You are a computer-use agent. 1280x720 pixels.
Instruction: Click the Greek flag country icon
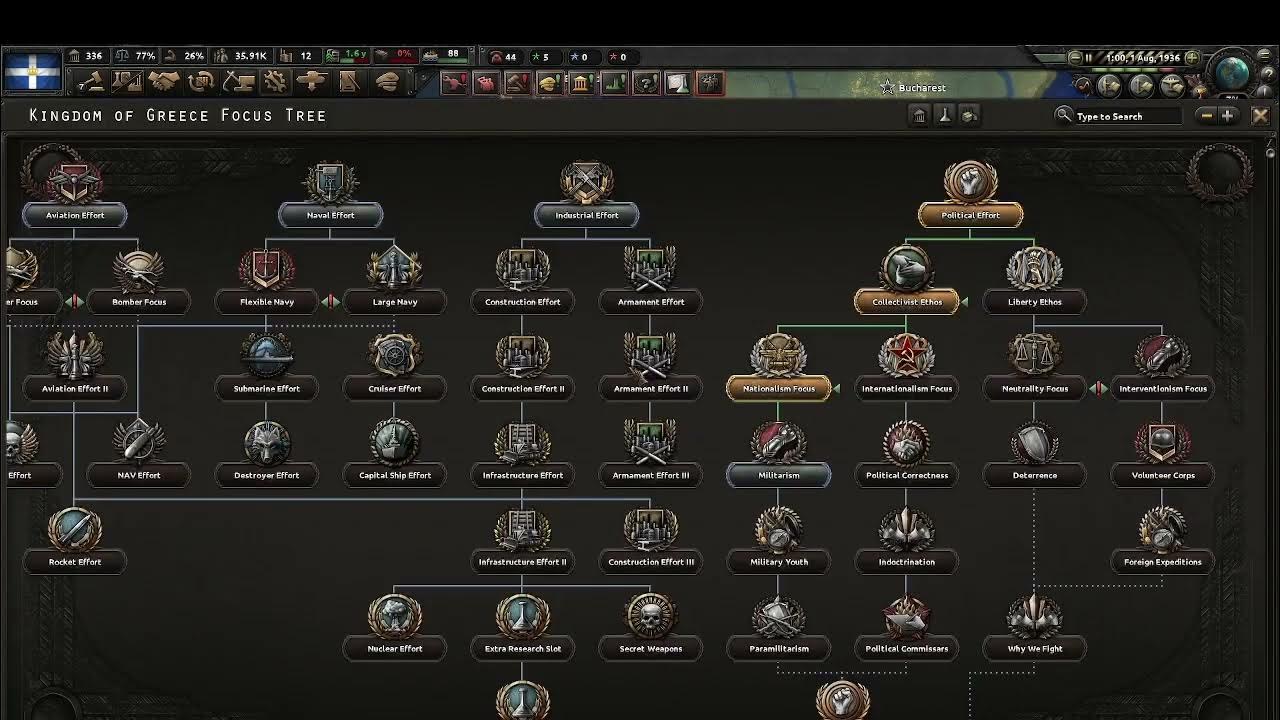click(34, 71)
